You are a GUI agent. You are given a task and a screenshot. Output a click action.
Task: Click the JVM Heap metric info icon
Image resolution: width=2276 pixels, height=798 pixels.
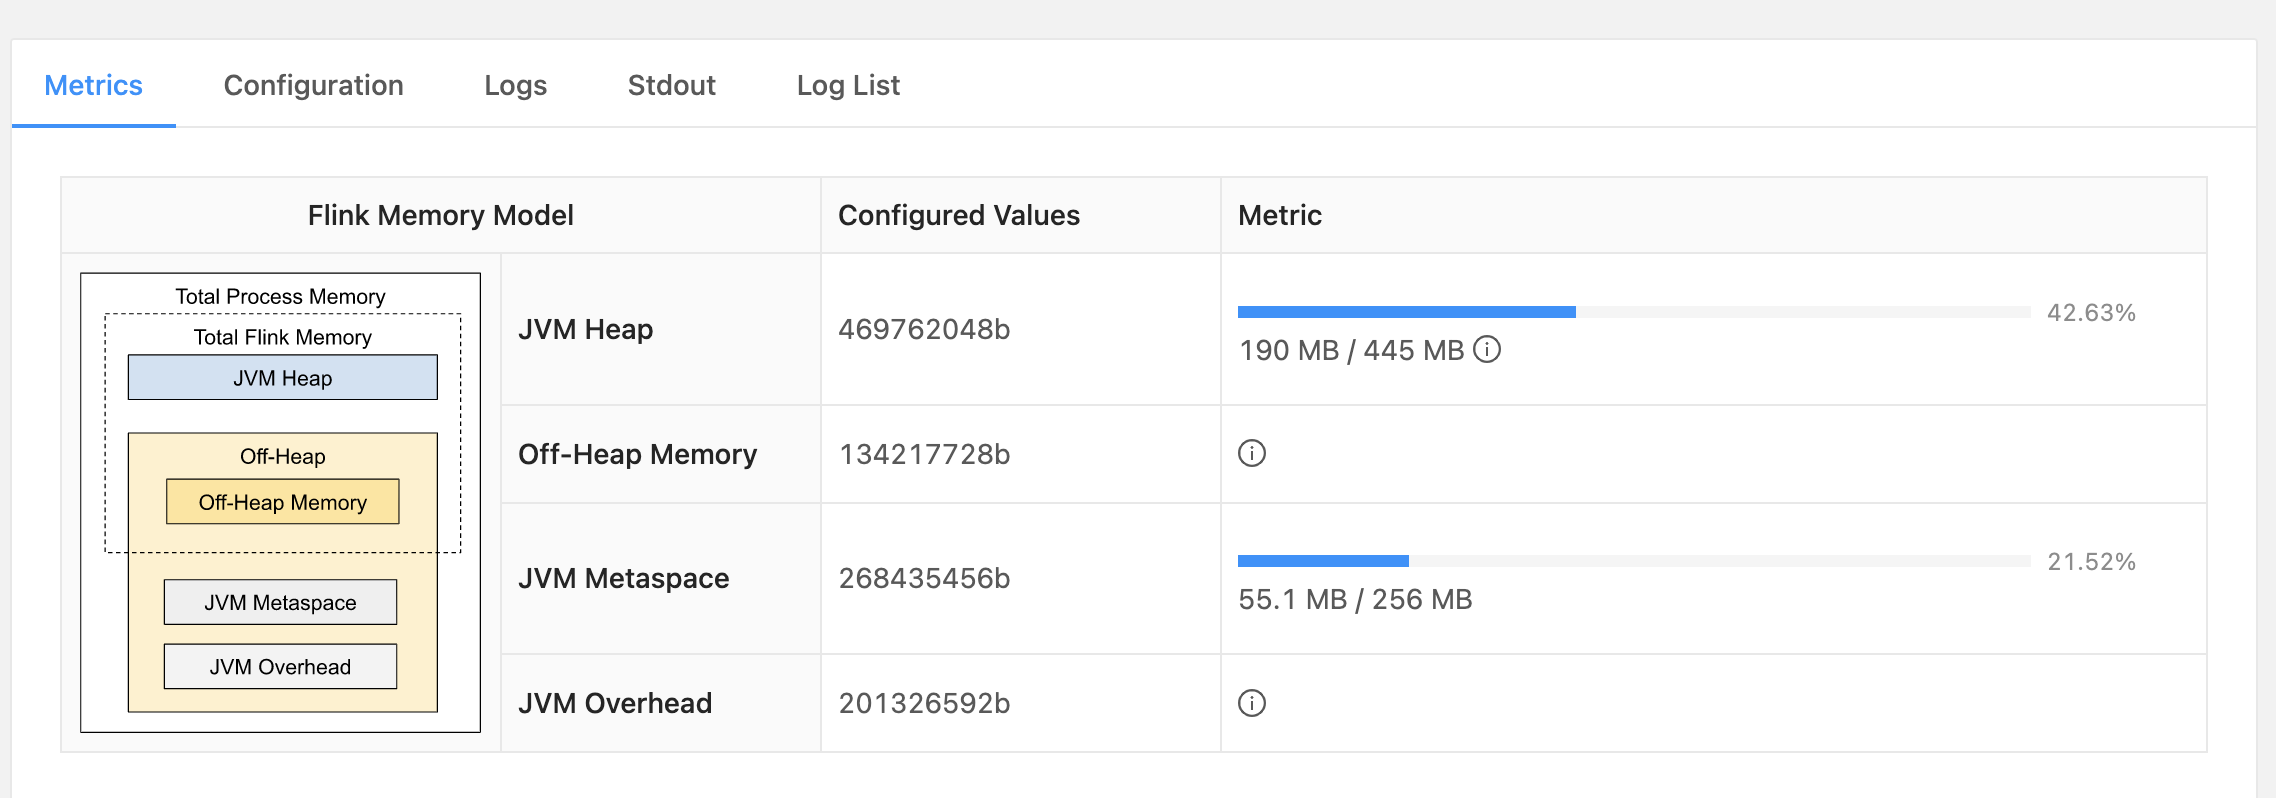pos(1487,349)
